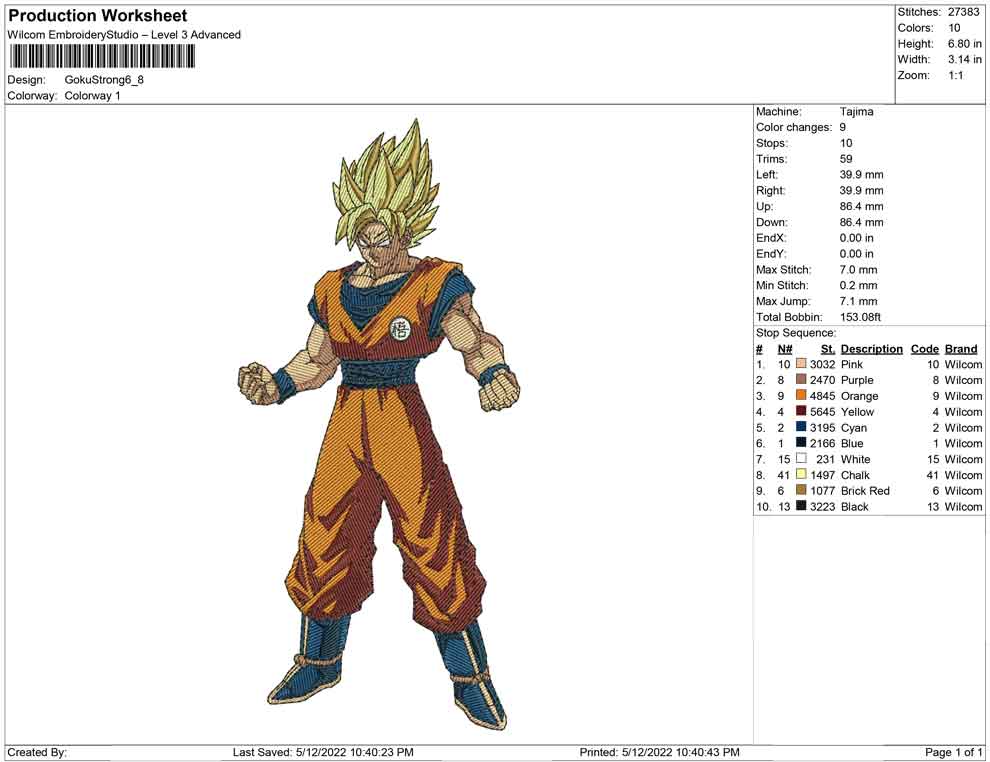This screenshot has width=990, height=762.
Task: Click the Description column header
Action: 871,349
